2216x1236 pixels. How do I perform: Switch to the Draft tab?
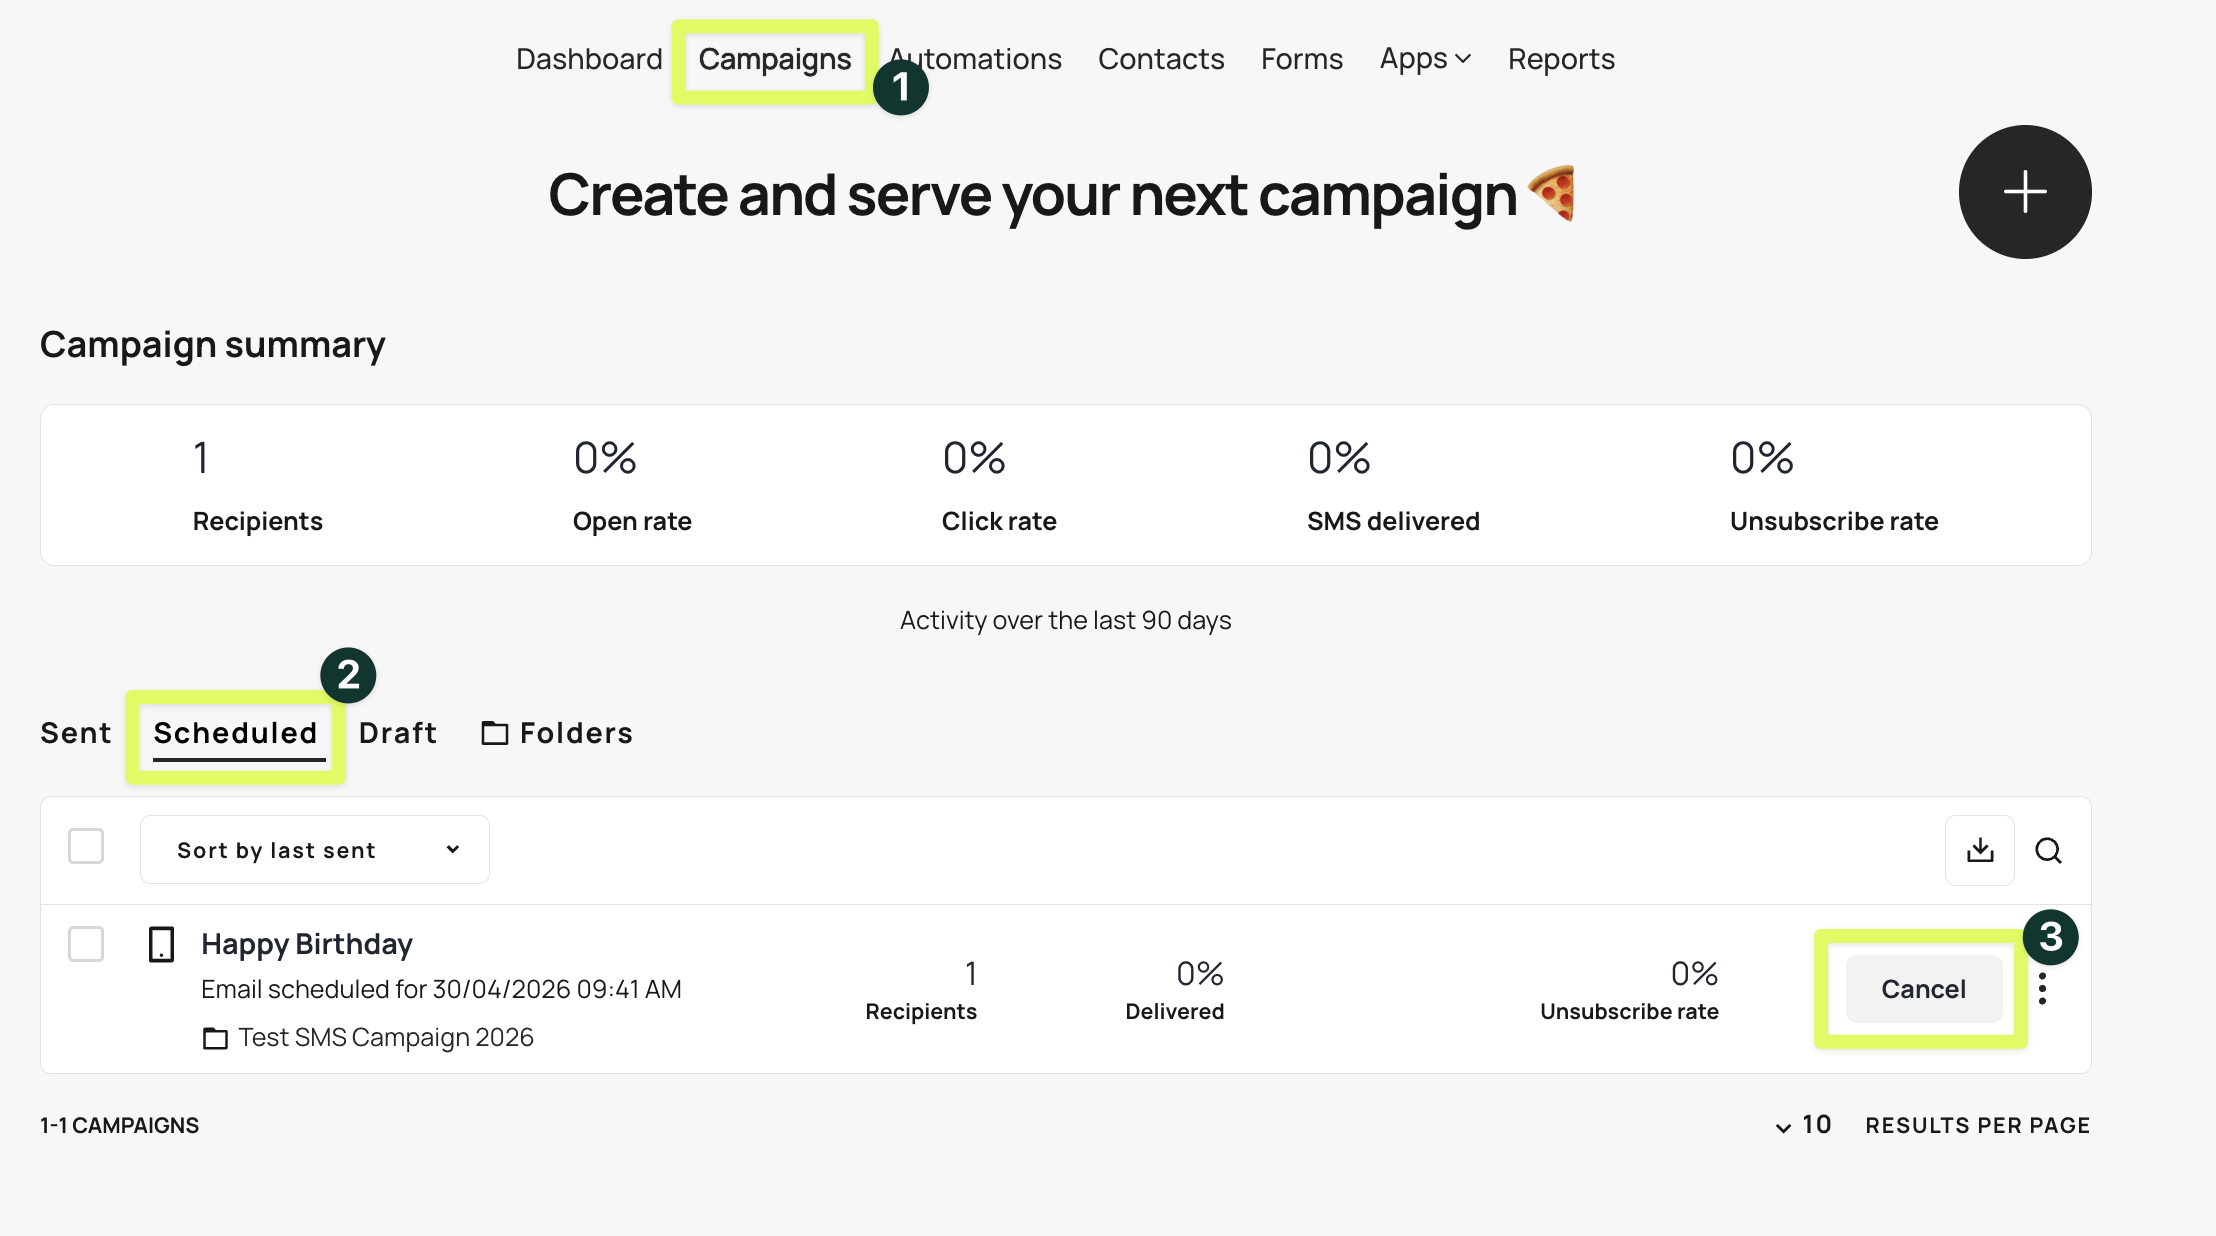click(397, 733)
